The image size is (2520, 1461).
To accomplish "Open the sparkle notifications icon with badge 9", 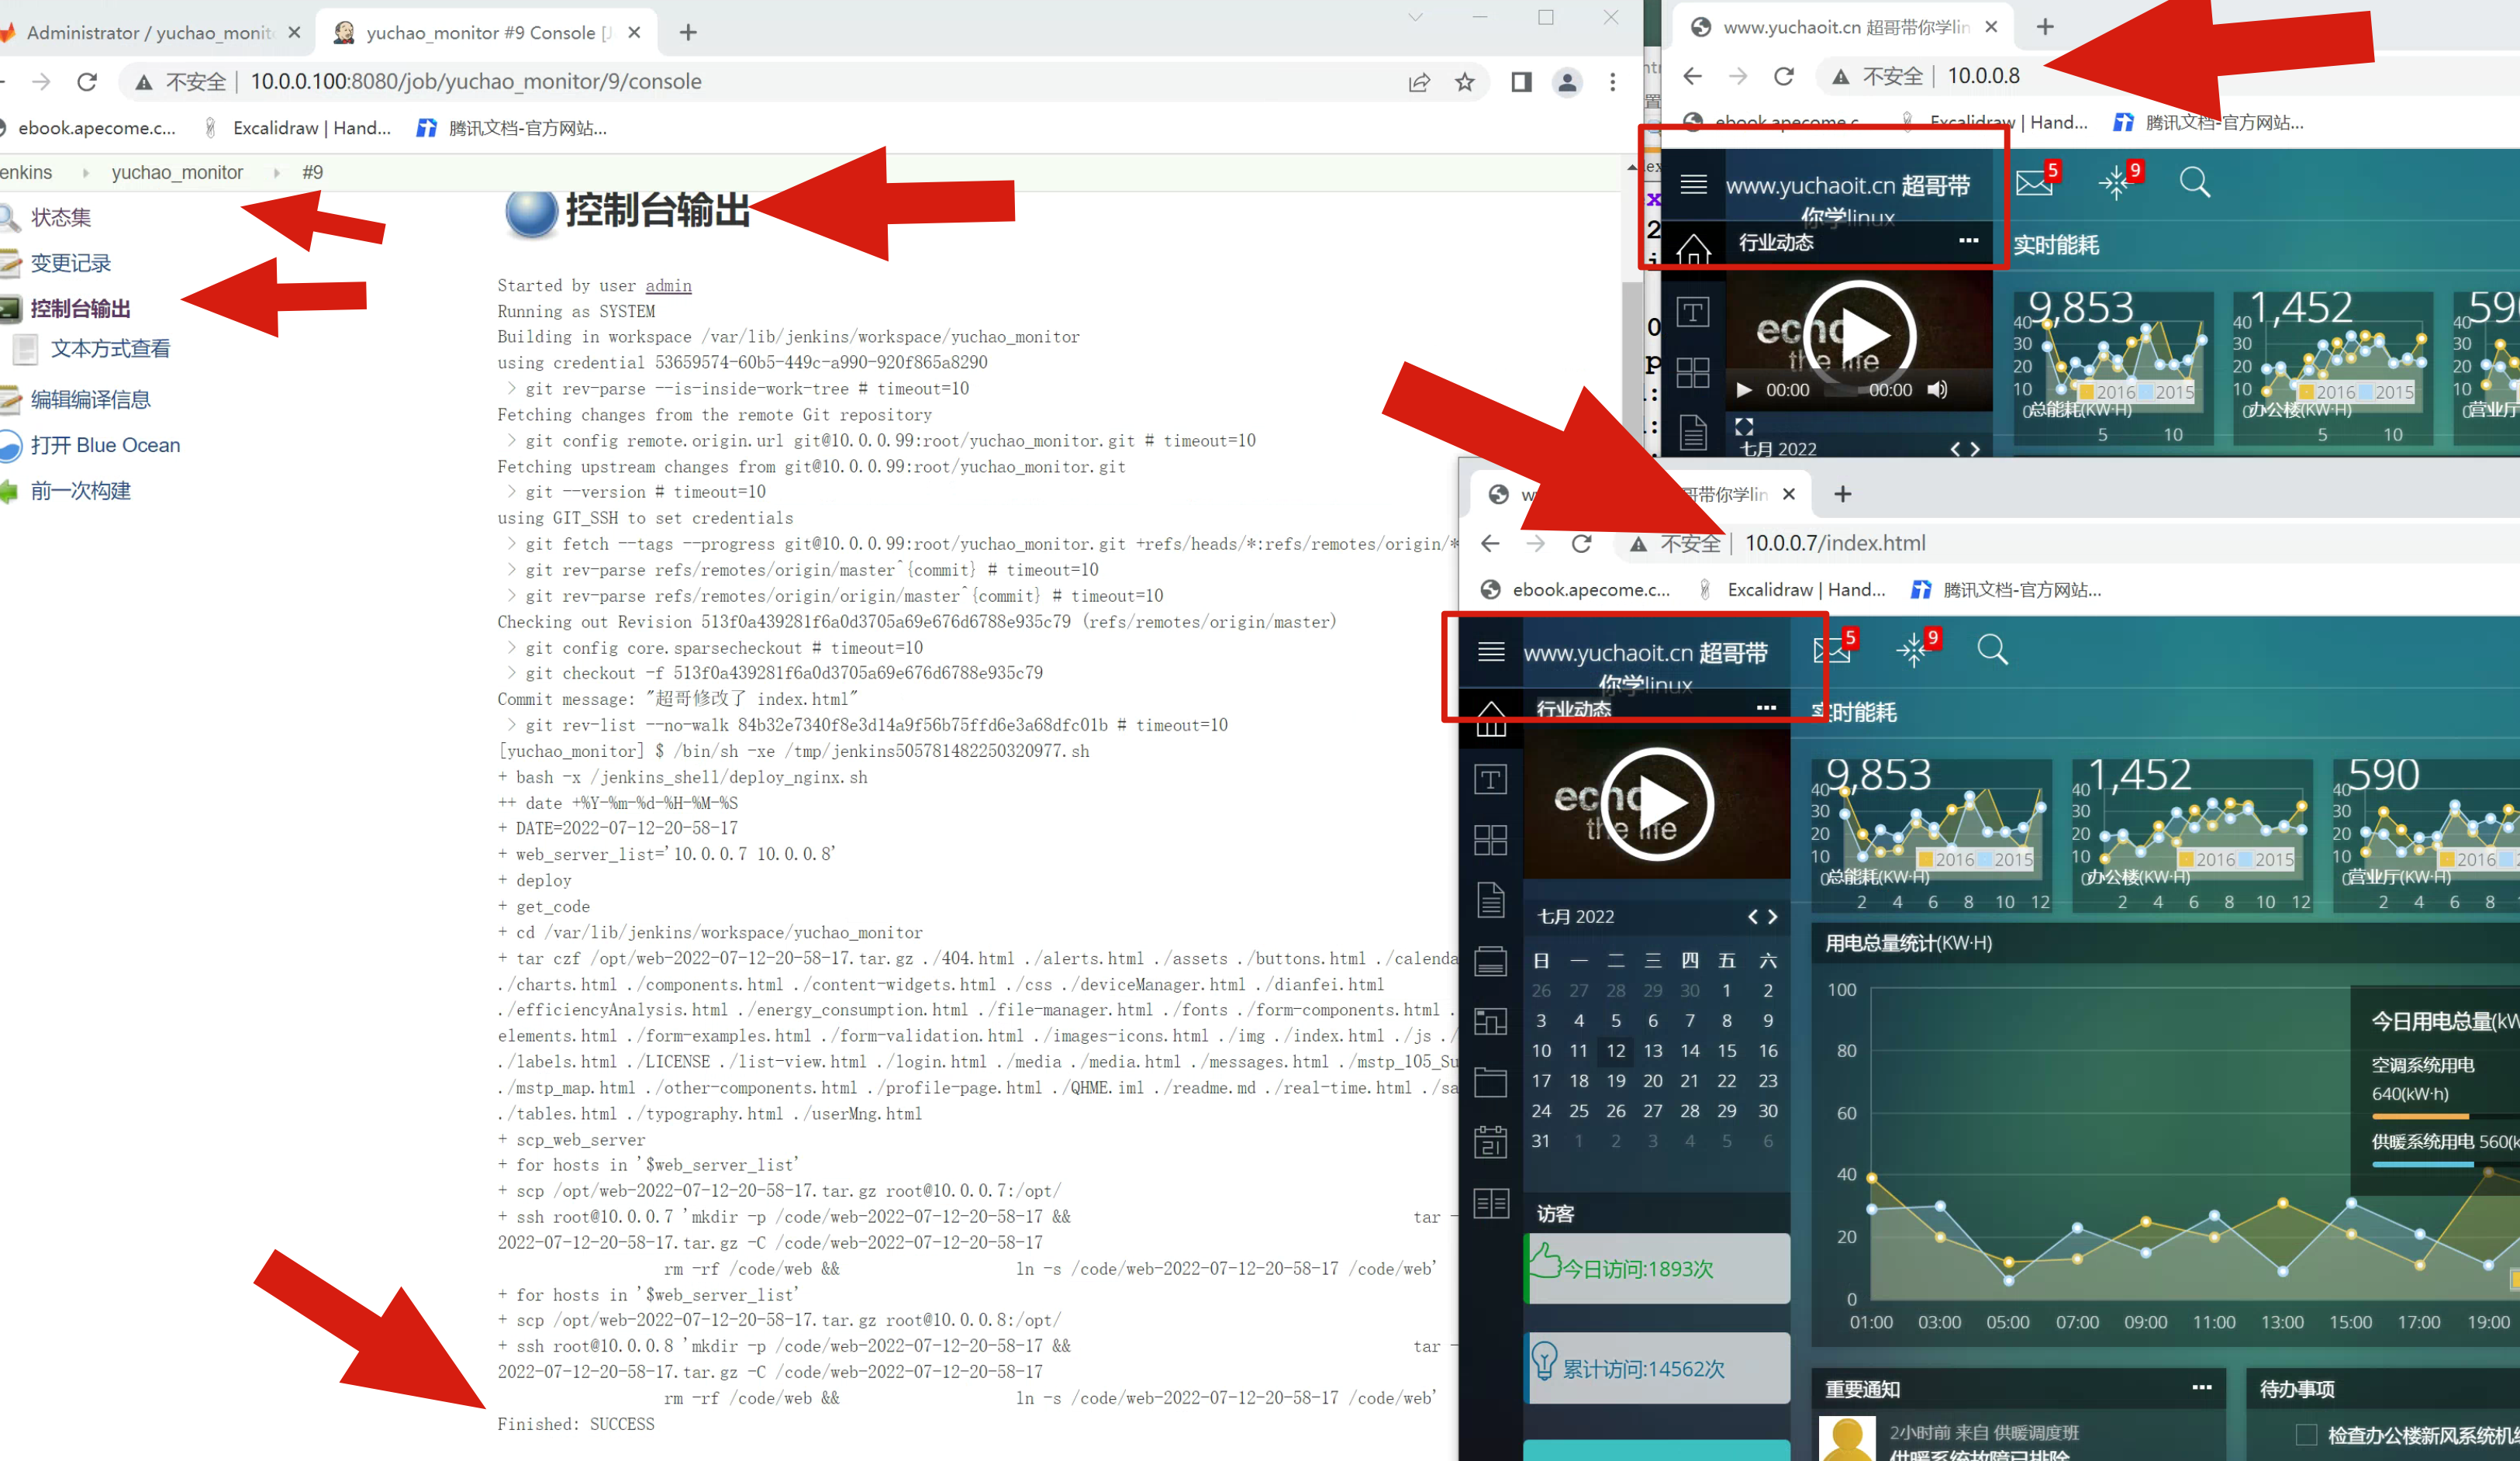I will point(1912,650).
